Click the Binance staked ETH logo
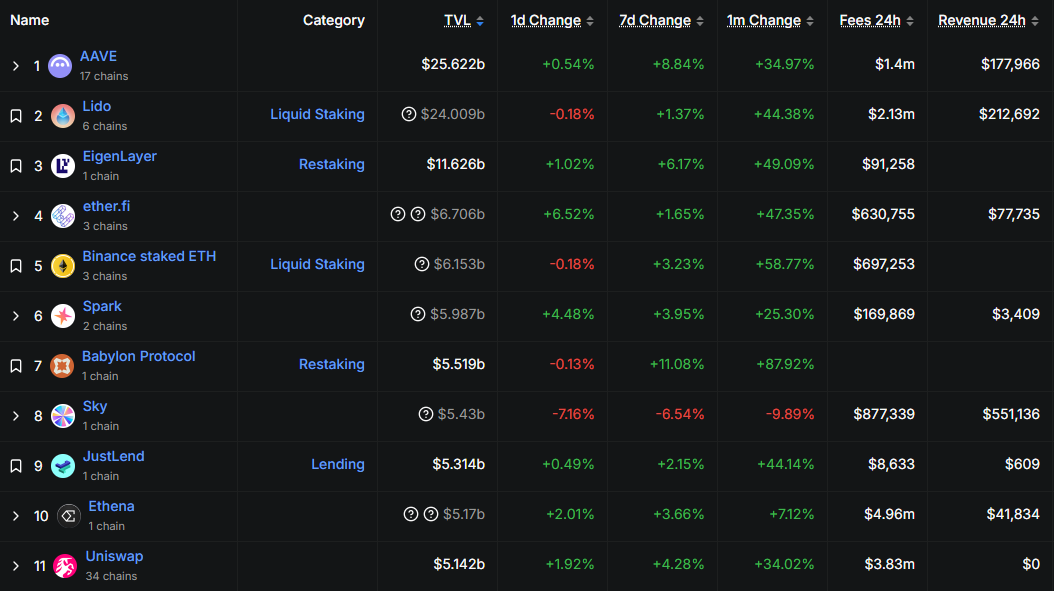 [x=63, y=266]
